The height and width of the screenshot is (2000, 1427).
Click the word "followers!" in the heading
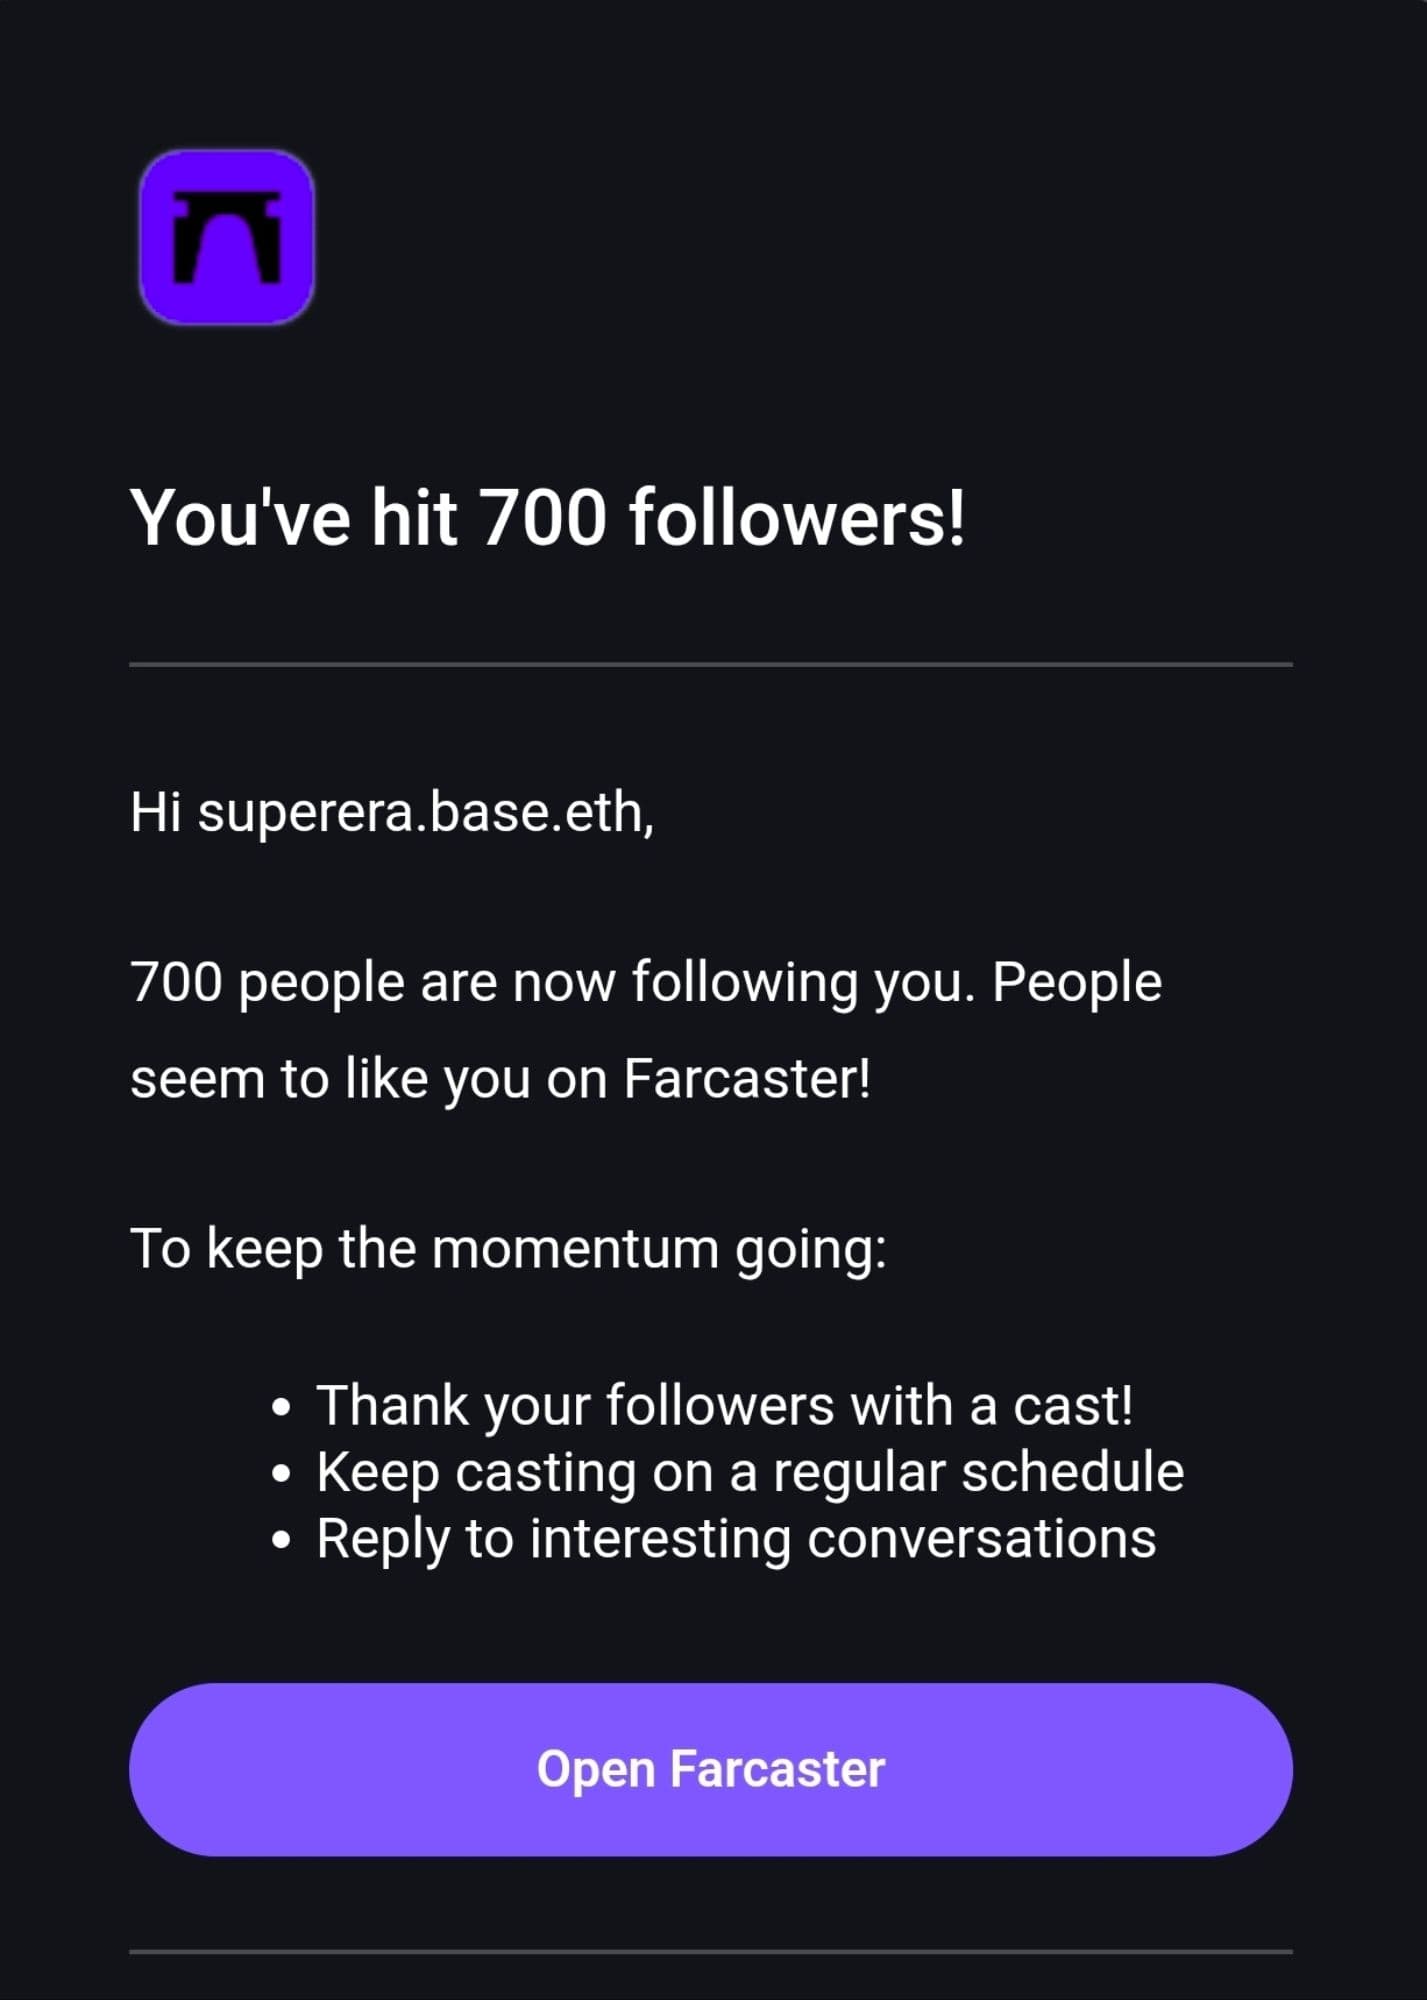click(x=797, y=519)
